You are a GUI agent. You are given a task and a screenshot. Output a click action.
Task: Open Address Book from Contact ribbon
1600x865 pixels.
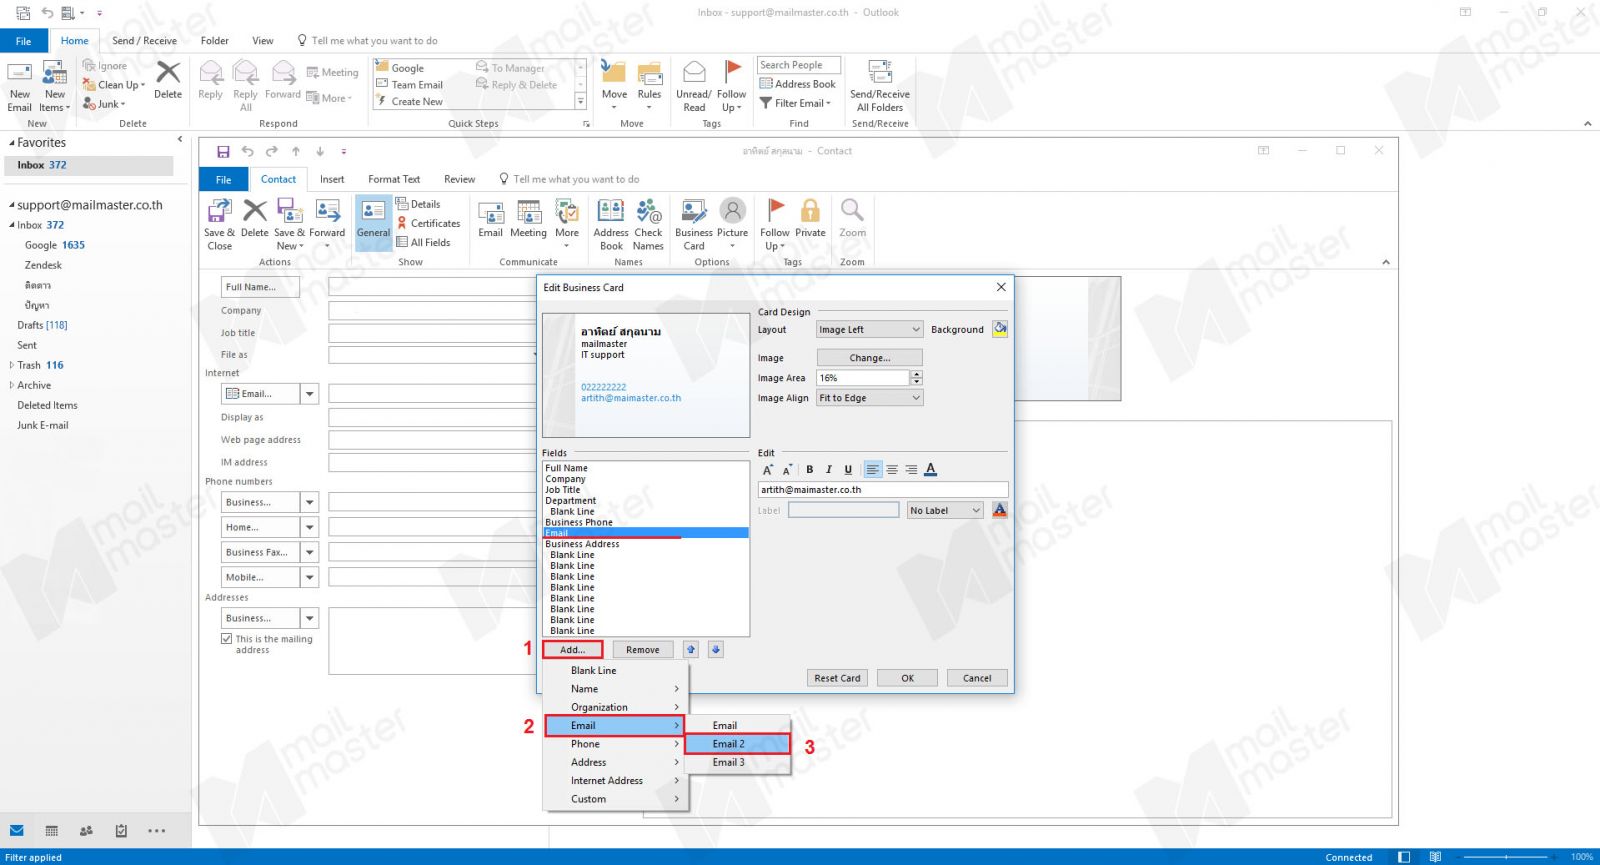[x=611, y=224]
